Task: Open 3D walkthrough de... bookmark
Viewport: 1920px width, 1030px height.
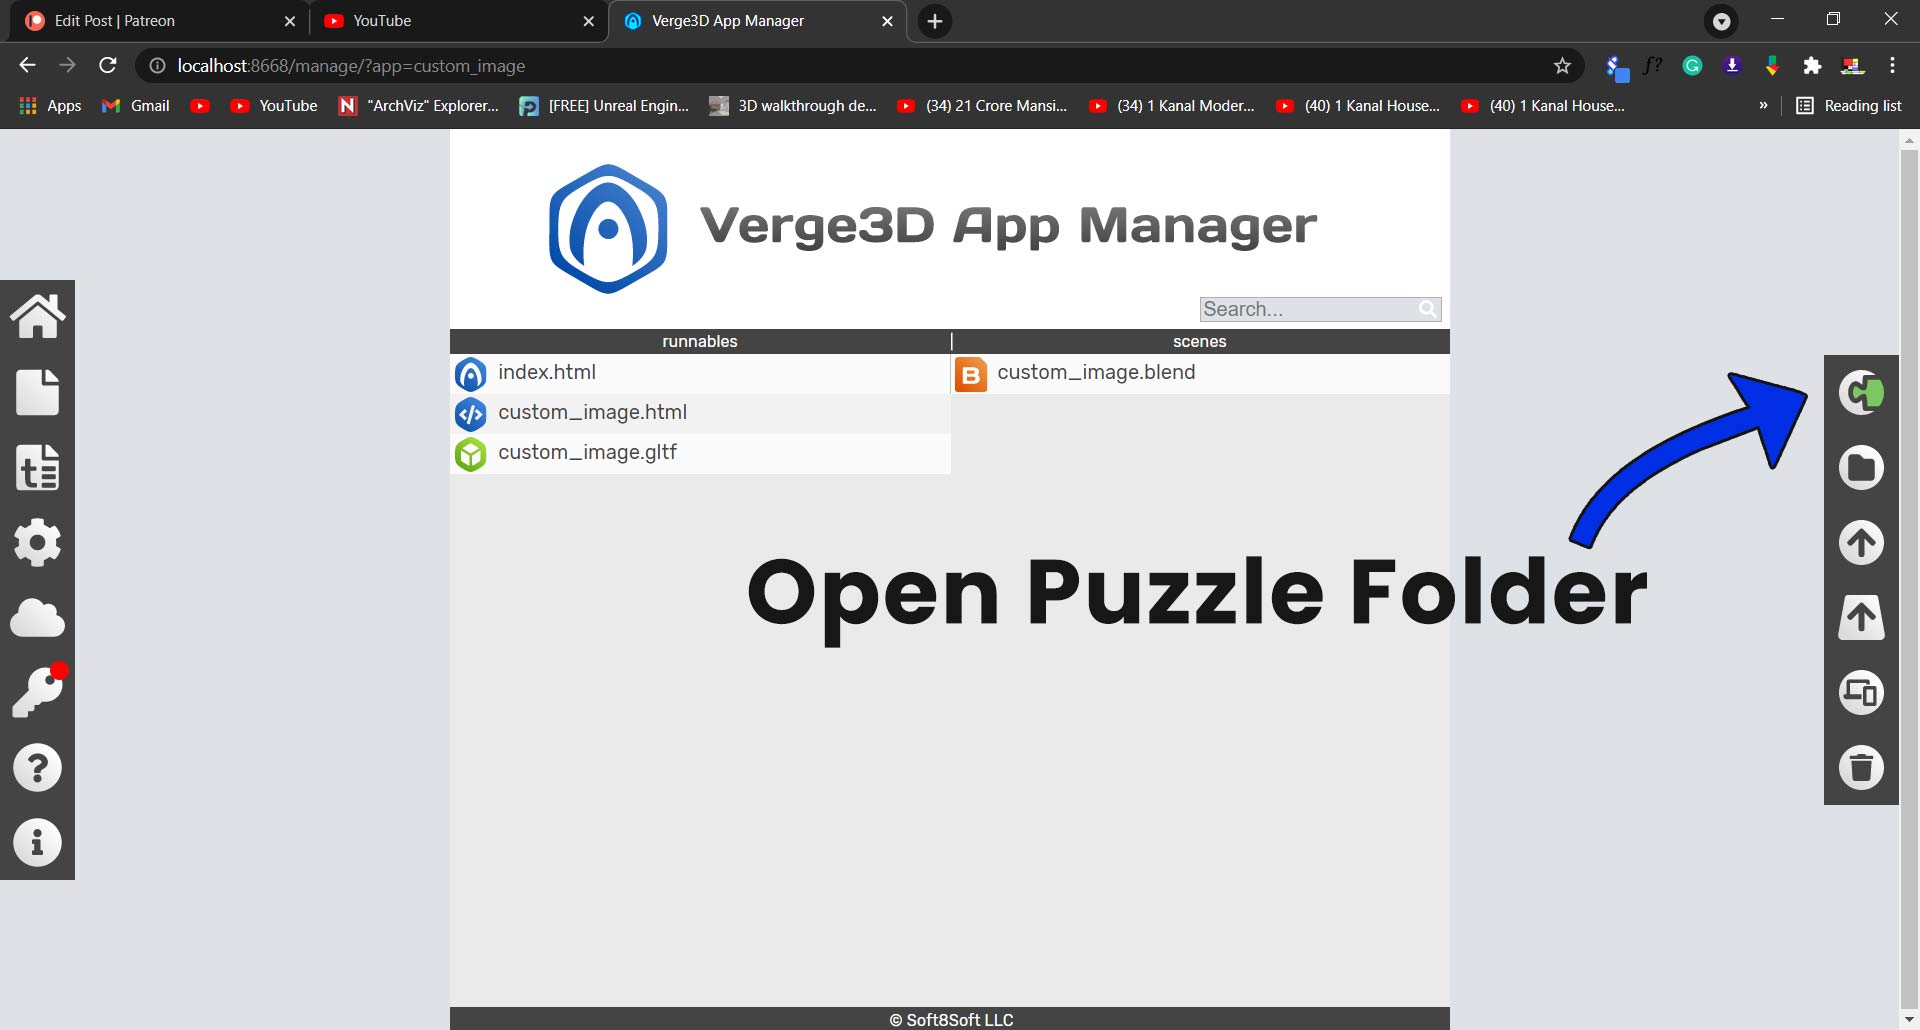Action: (x=793, y=106)
